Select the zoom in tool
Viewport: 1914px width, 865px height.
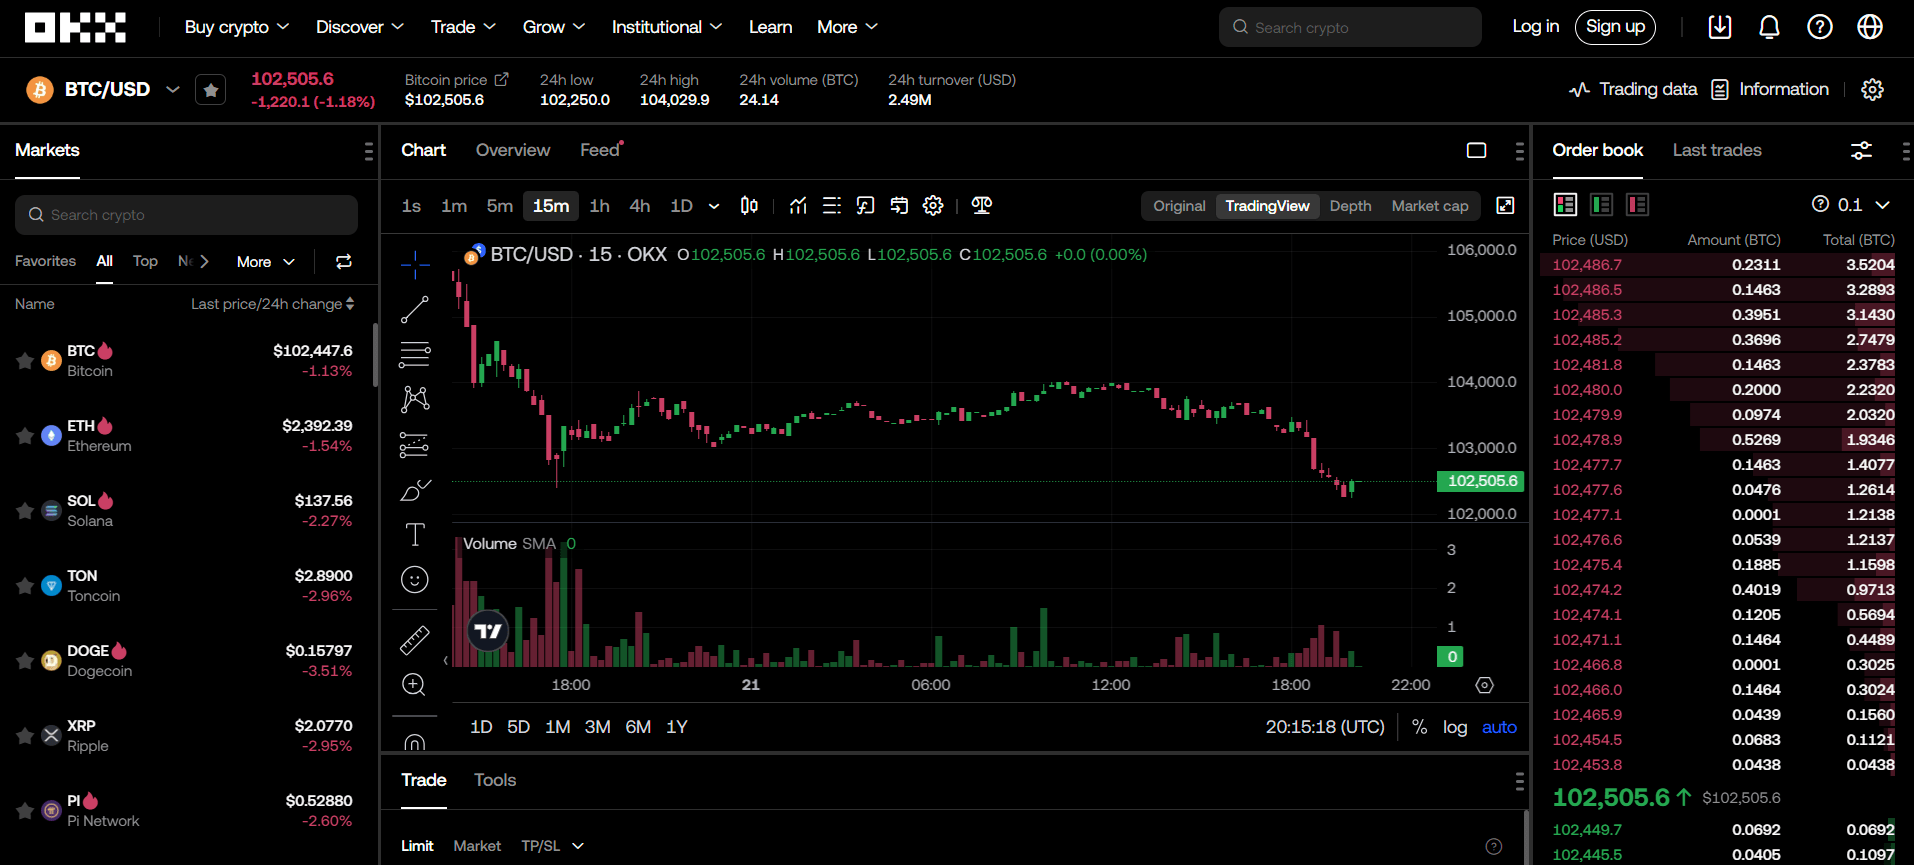pyautogui.click(x=415, y=685)
